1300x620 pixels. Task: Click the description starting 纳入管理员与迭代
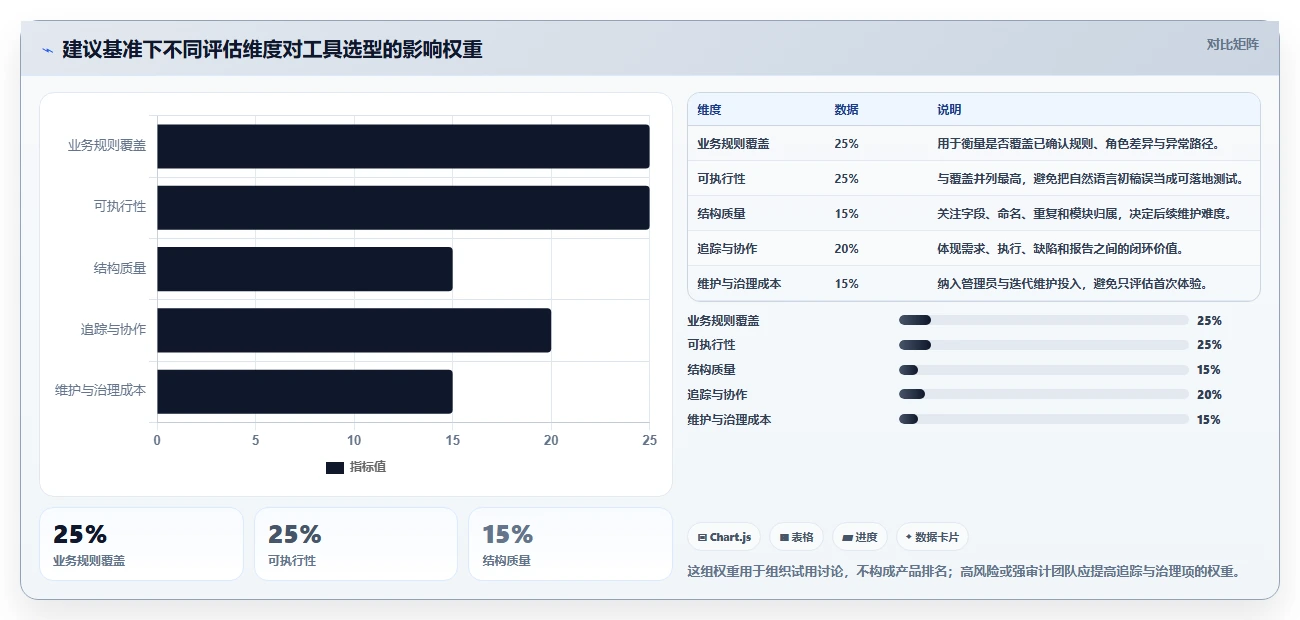[x=1073, y=284]
